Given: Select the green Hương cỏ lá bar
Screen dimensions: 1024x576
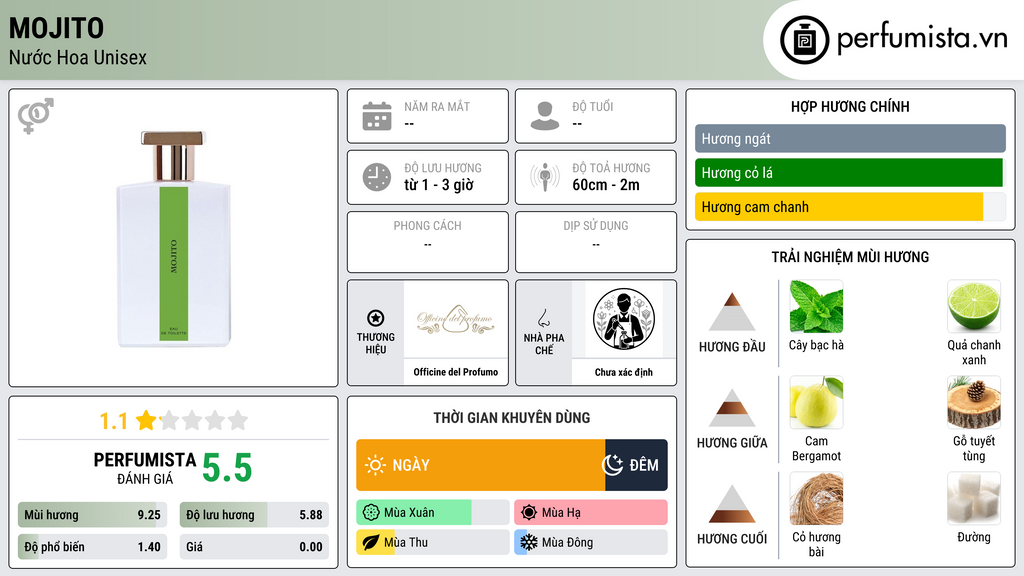Looking at the screenshot, I should point(850,173).
